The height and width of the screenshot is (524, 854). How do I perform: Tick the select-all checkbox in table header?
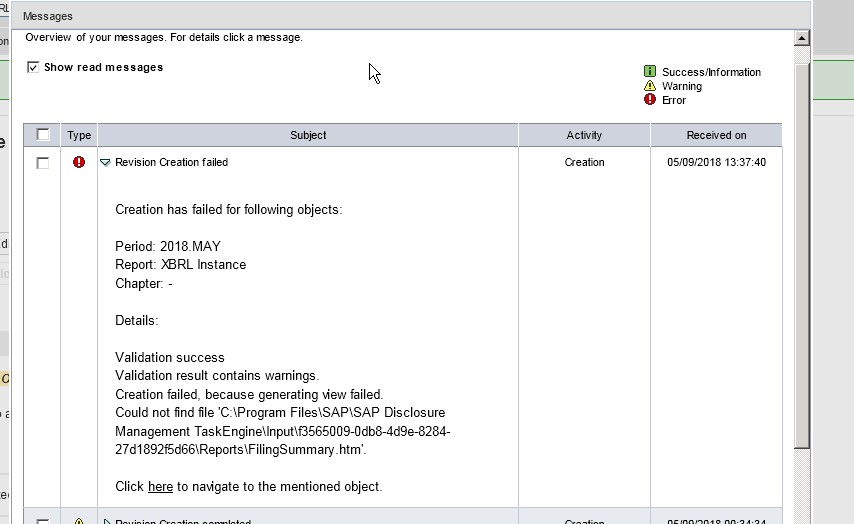point(42,135)
